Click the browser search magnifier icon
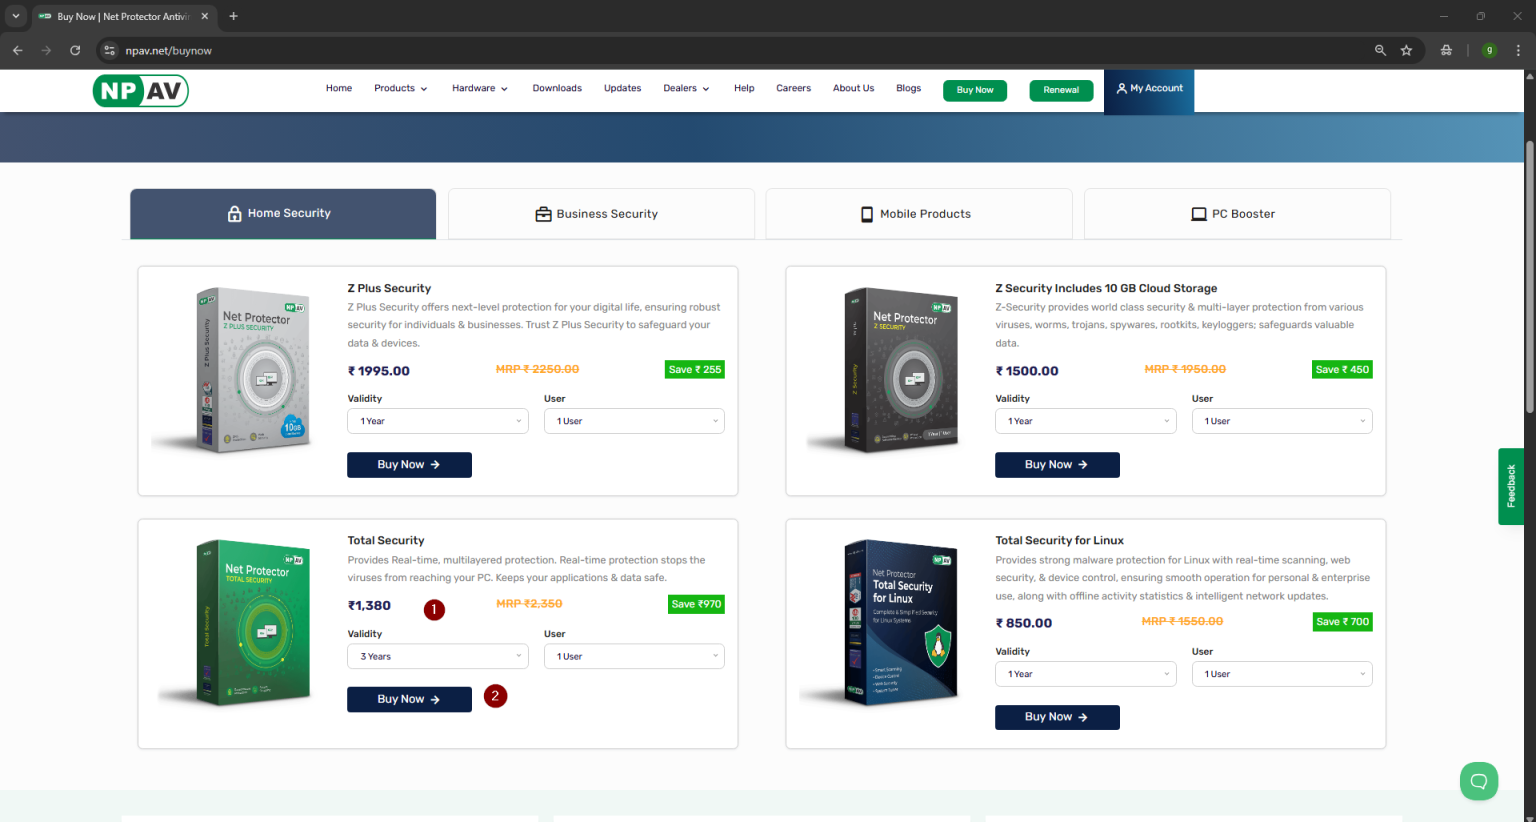 [1380, 50]
